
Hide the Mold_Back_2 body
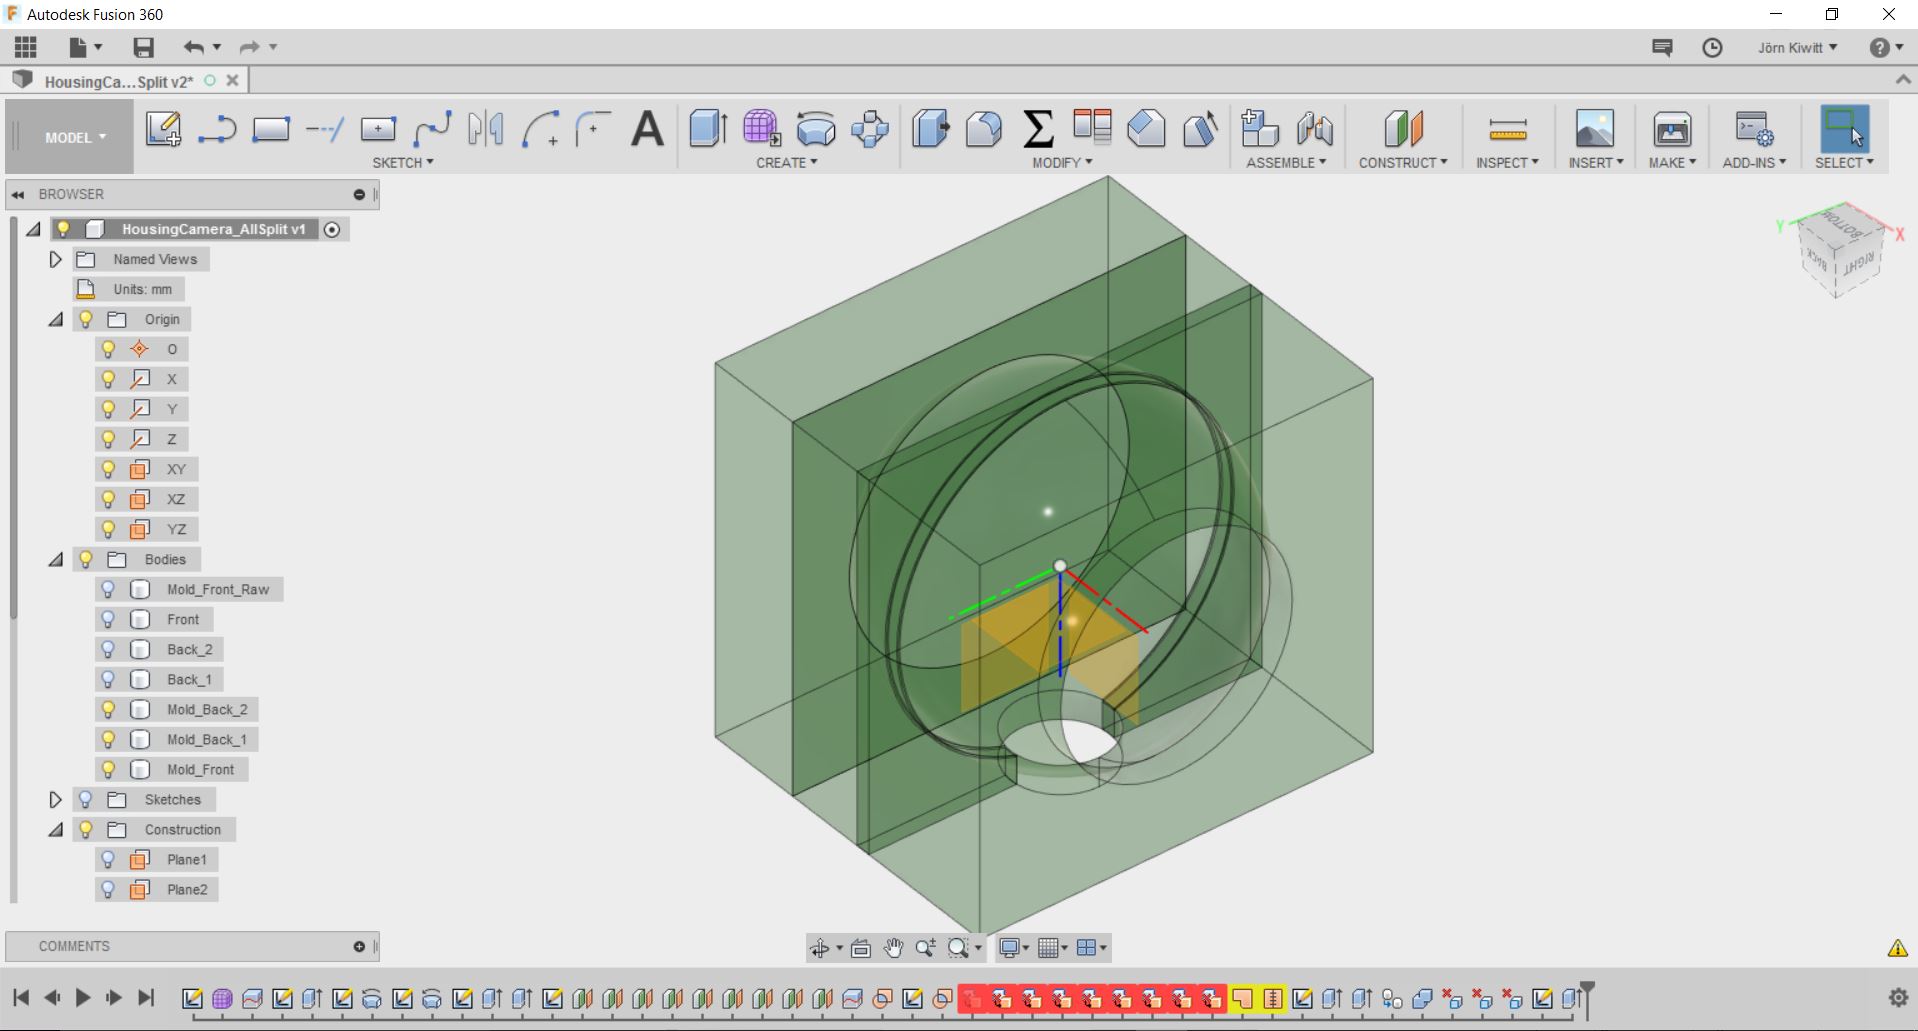(x=109, y=709)
